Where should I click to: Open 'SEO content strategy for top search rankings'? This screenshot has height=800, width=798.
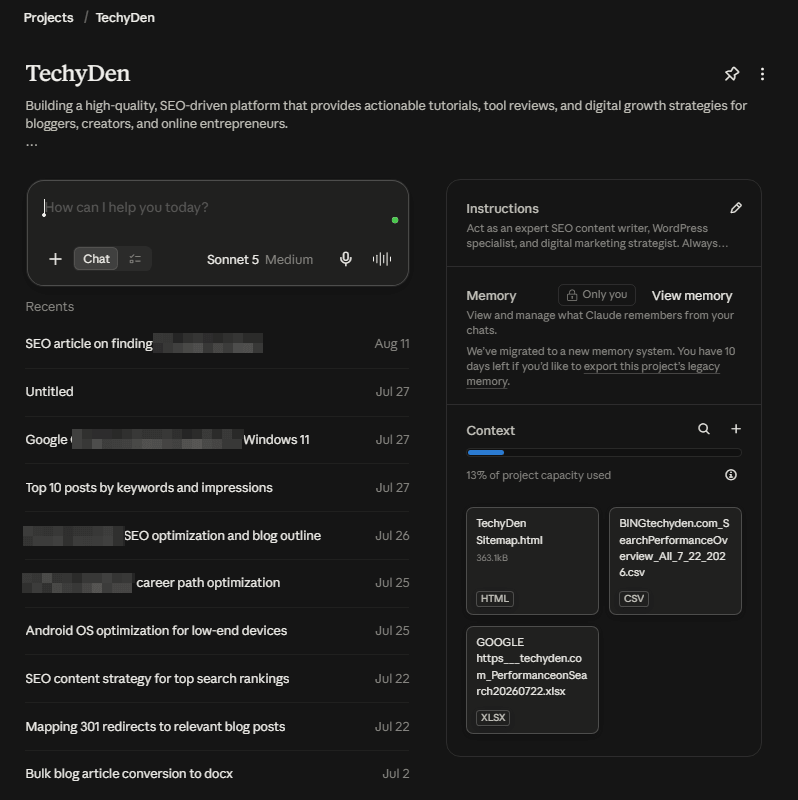click(x=217, y=679)
